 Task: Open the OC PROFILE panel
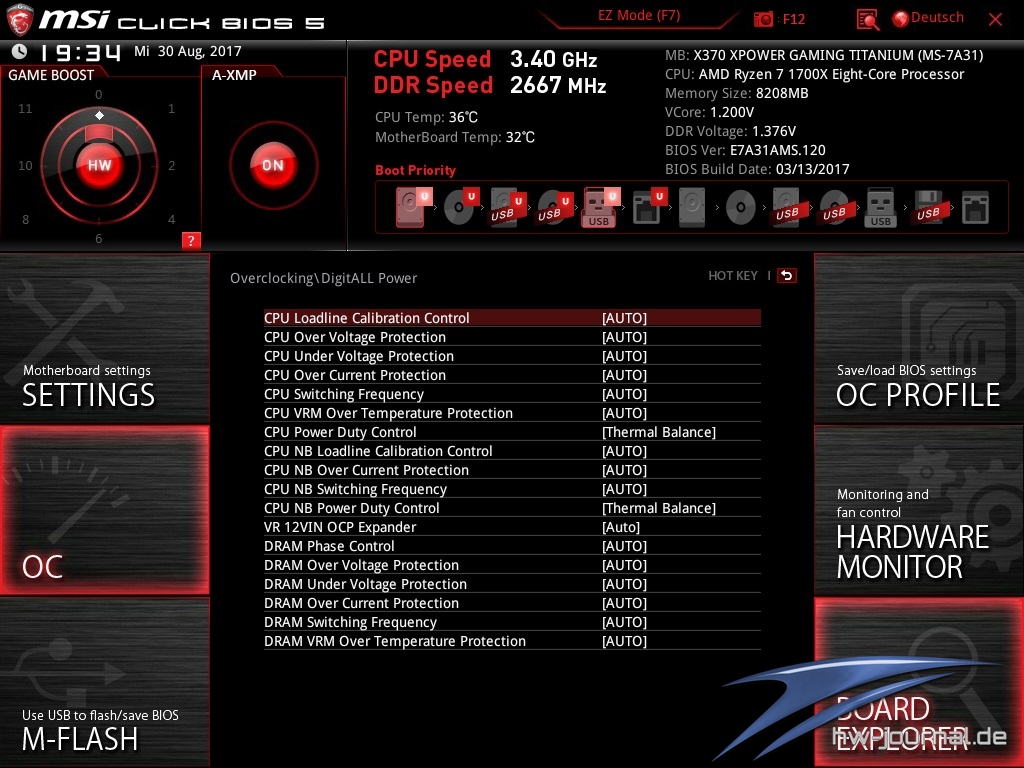pos(919,338)
